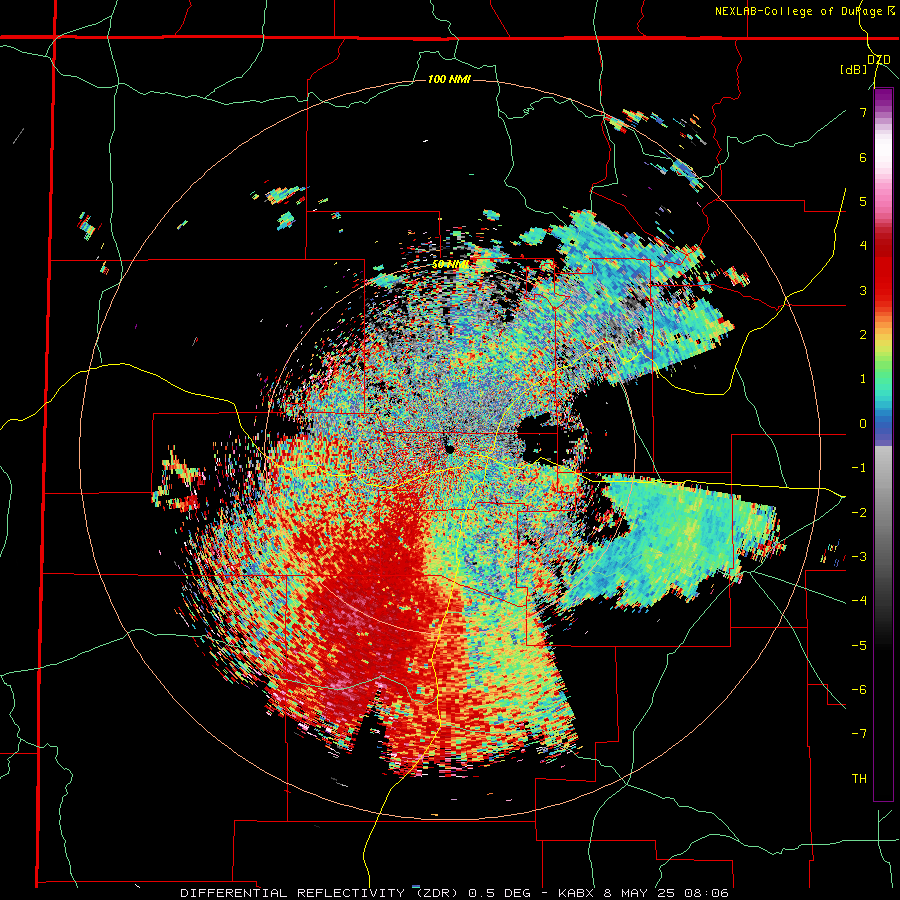Click the positive 6 value on the color scale
Viewport: 900px width, 900px height.
click(x=863, y=157)
